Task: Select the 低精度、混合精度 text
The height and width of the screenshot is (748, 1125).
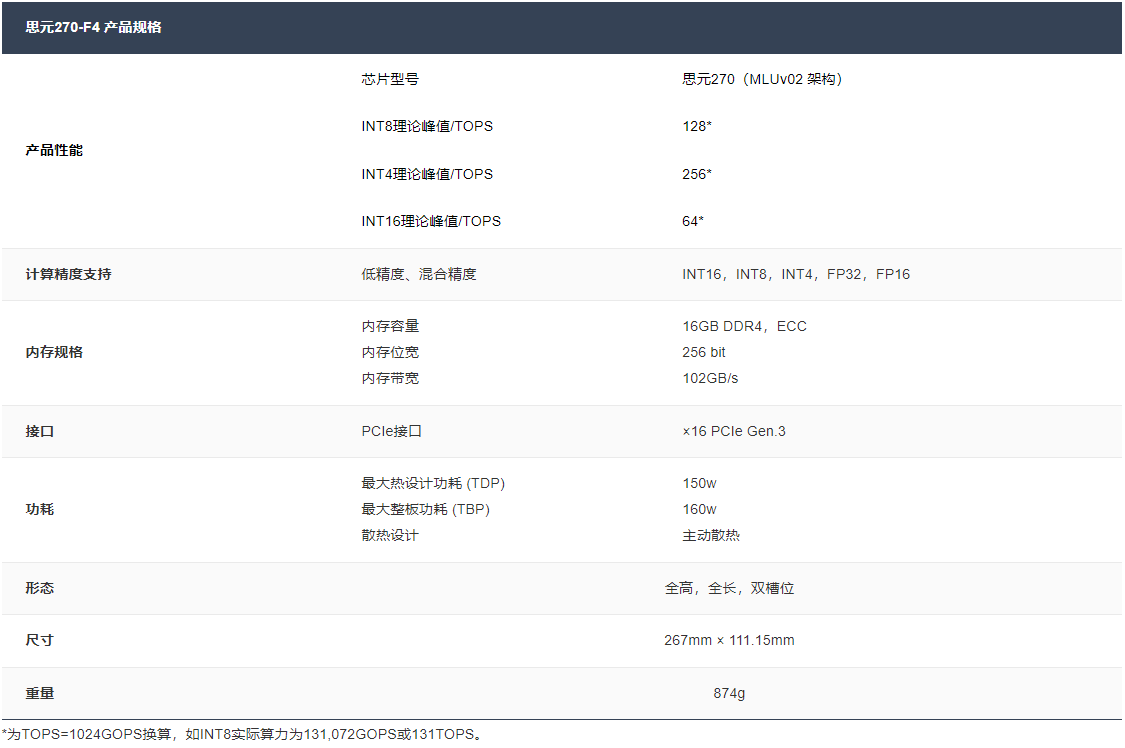Action: [x=418, y=274]
